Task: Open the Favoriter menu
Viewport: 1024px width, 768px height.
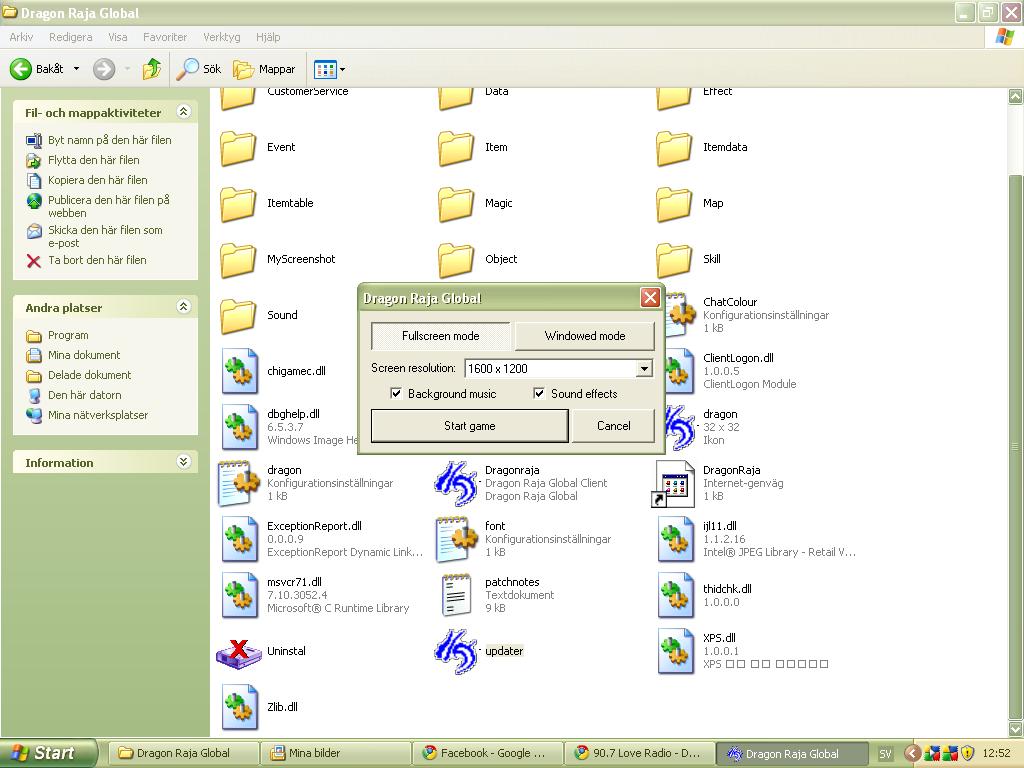Action: coord(165,37)
